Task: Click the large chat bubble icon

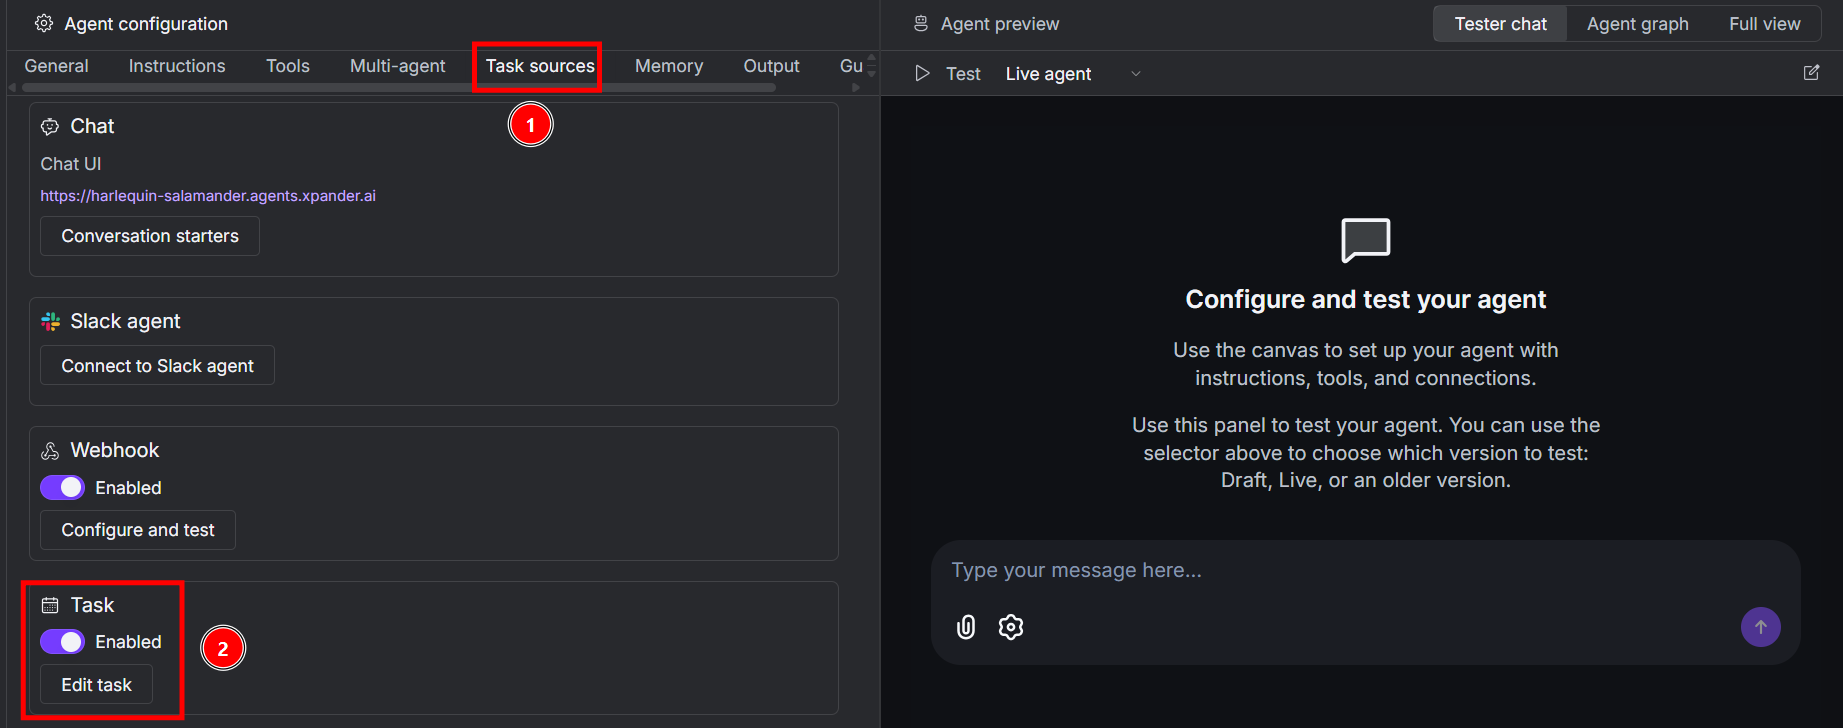Action: tap(1366, 240)
